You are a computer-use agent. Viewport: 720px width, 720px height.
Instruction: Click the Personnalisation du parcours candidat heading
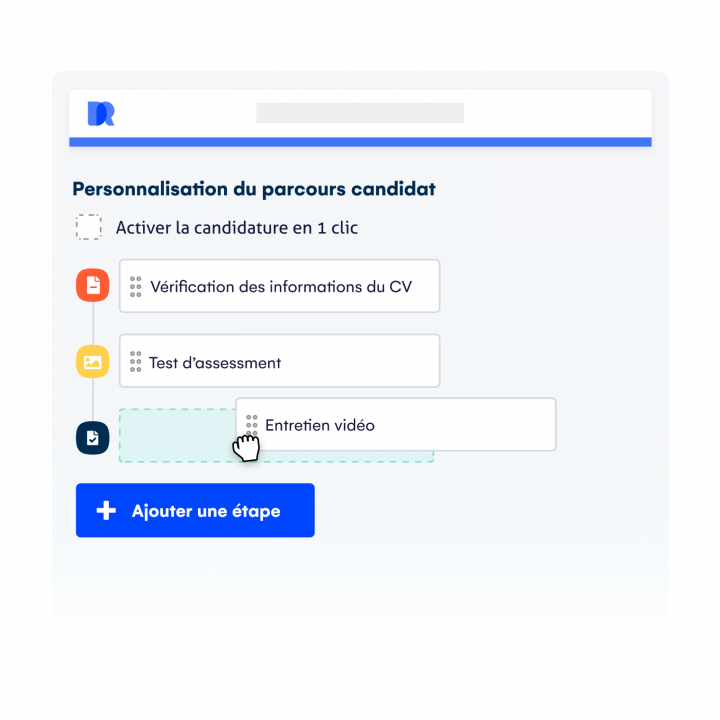pyautogui.click(x=254, y=189)
